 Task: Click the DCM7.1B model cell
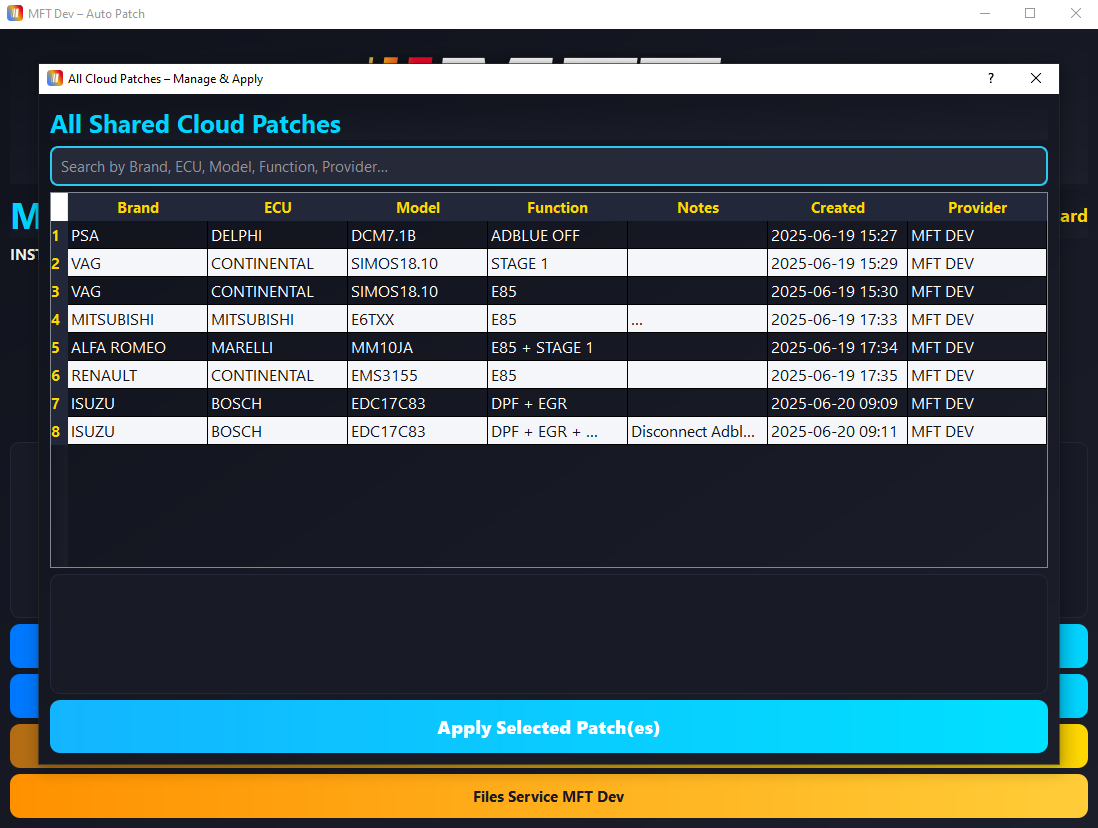[x=417, y=235]
